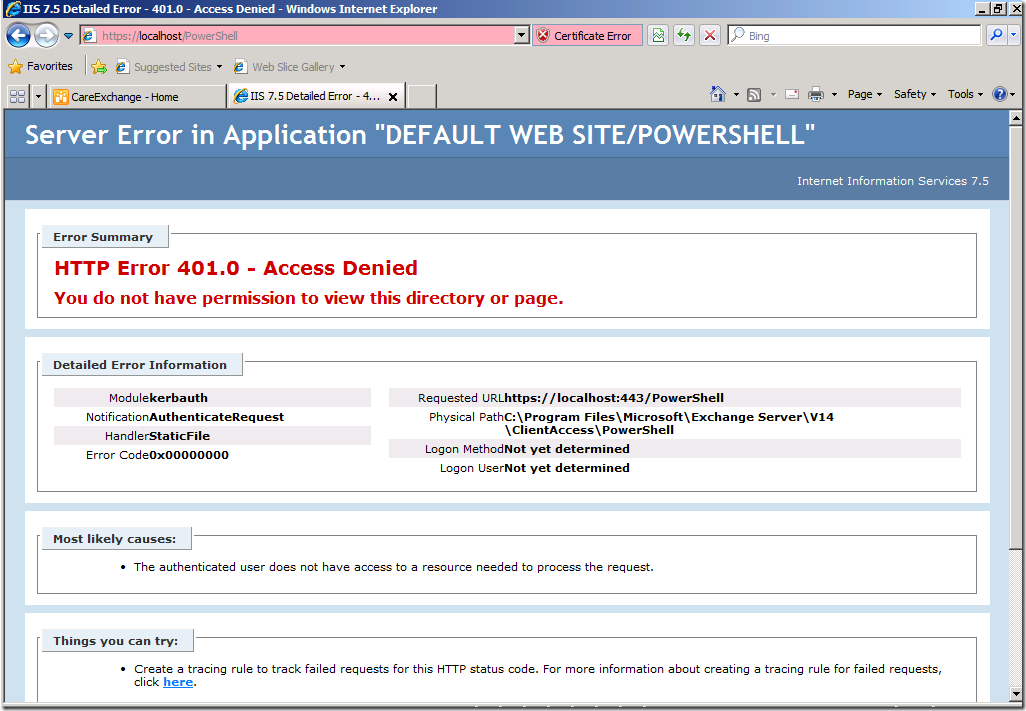Click the vertical scrollbar down arrow
1026x711 pixels.
pyautogui.click(x=1016, y=693)
